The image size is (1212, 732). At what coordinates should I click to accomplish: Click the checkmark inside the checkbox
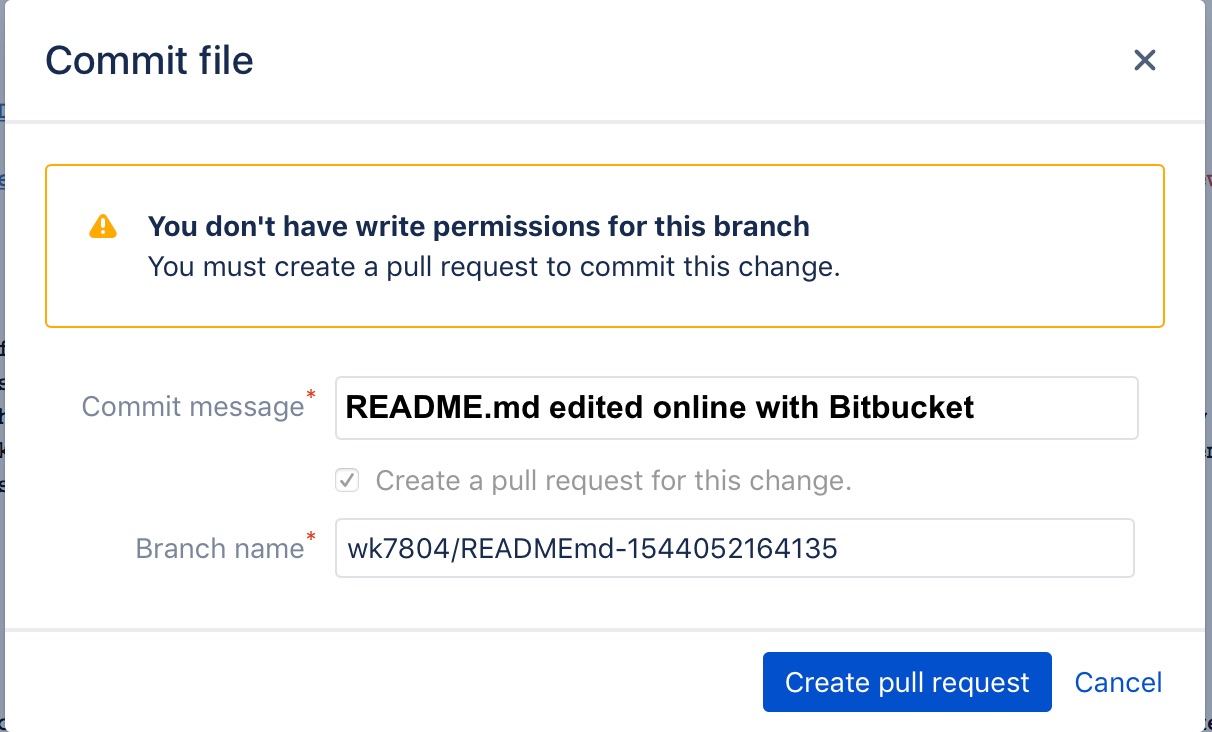tap(347, 480)
